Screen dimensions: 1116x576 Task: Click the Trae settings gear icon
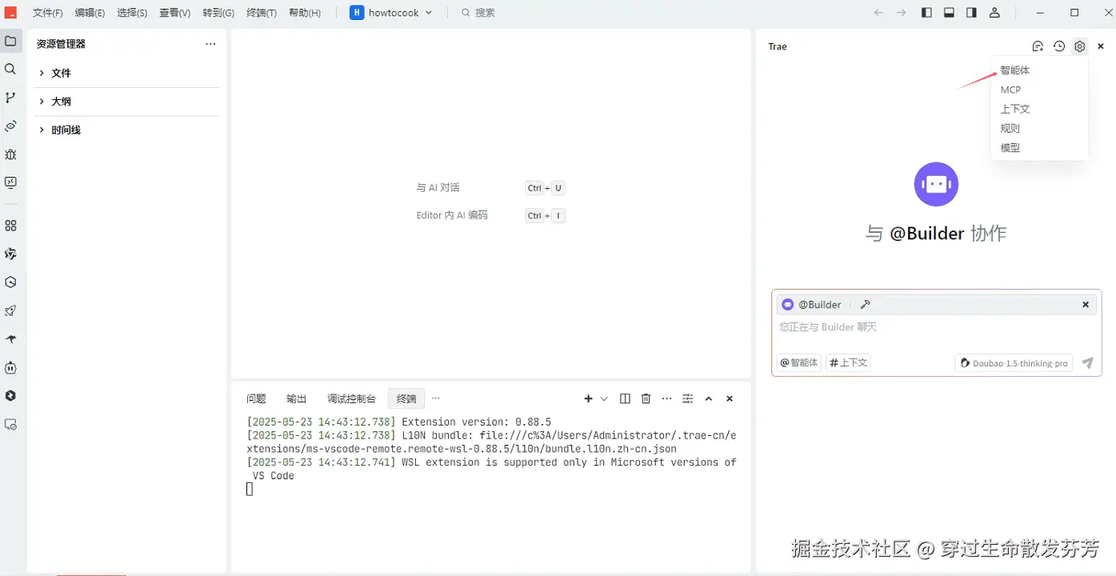[x=1080, y=46]
